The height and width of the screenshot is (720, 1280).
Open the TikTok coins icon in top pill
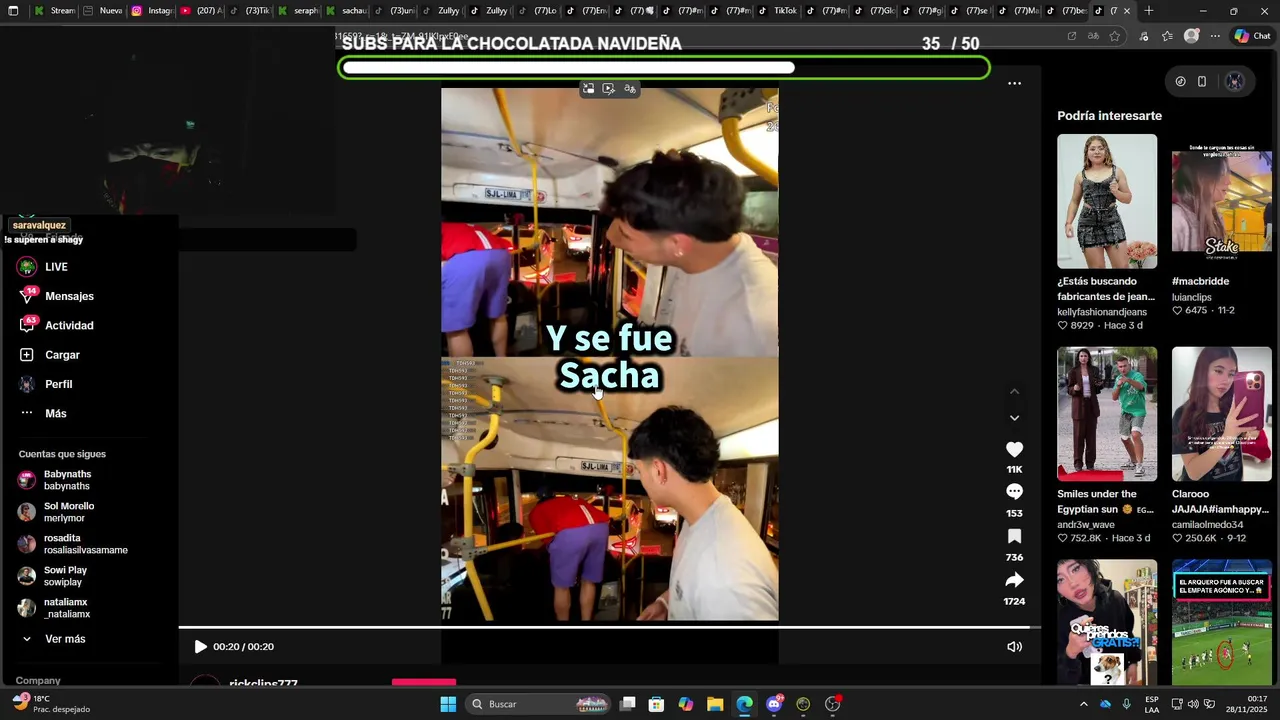[x=1180, y=82]
